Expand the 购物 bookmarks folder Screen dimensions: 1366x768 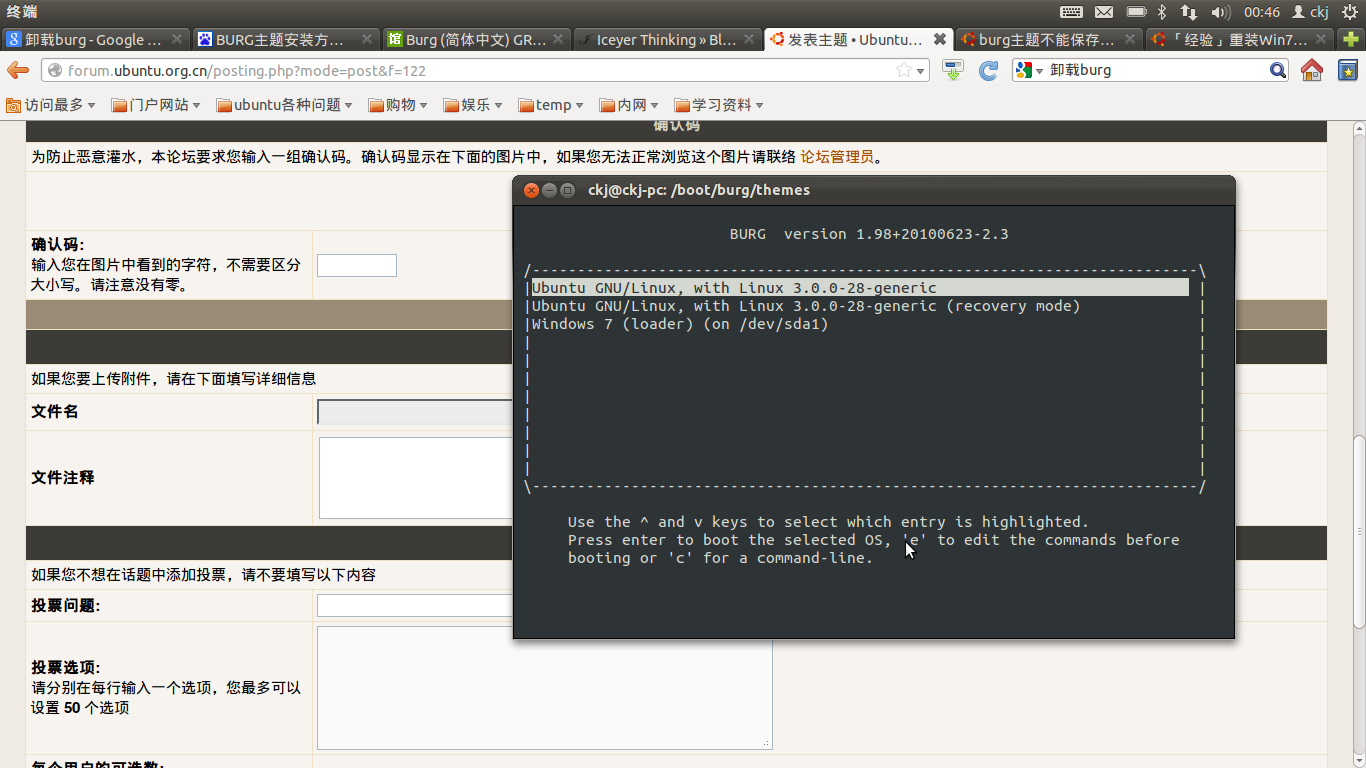point(398,105)
